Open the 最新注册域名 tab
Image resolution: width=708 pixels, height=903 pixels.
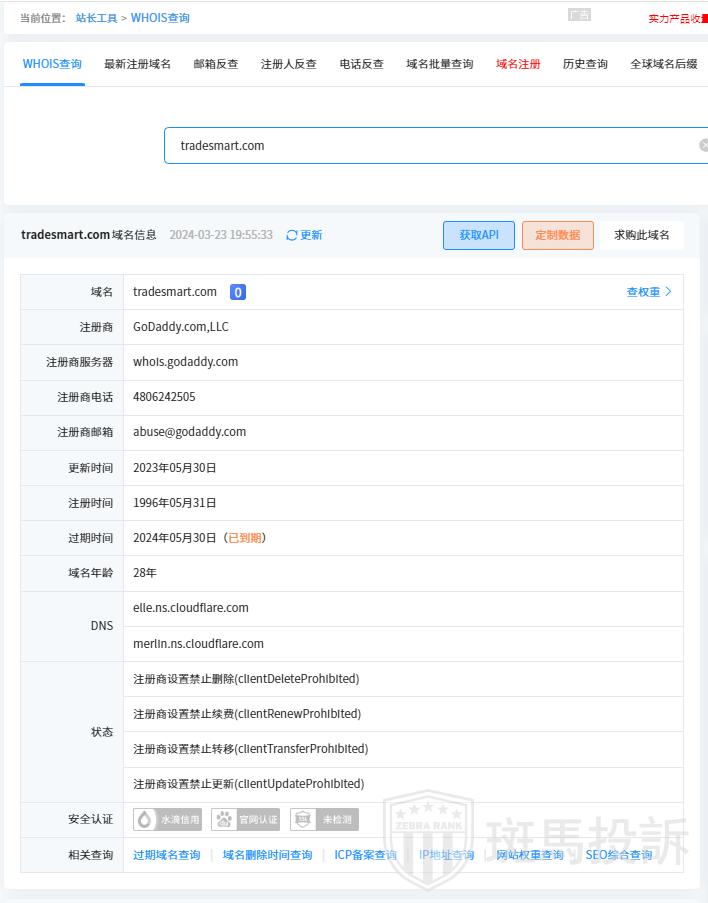click(137, 64)
